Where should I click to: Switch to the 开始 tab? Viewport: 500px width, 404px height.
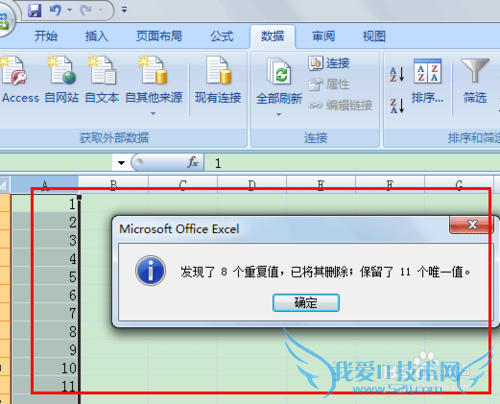coord(46,36)
